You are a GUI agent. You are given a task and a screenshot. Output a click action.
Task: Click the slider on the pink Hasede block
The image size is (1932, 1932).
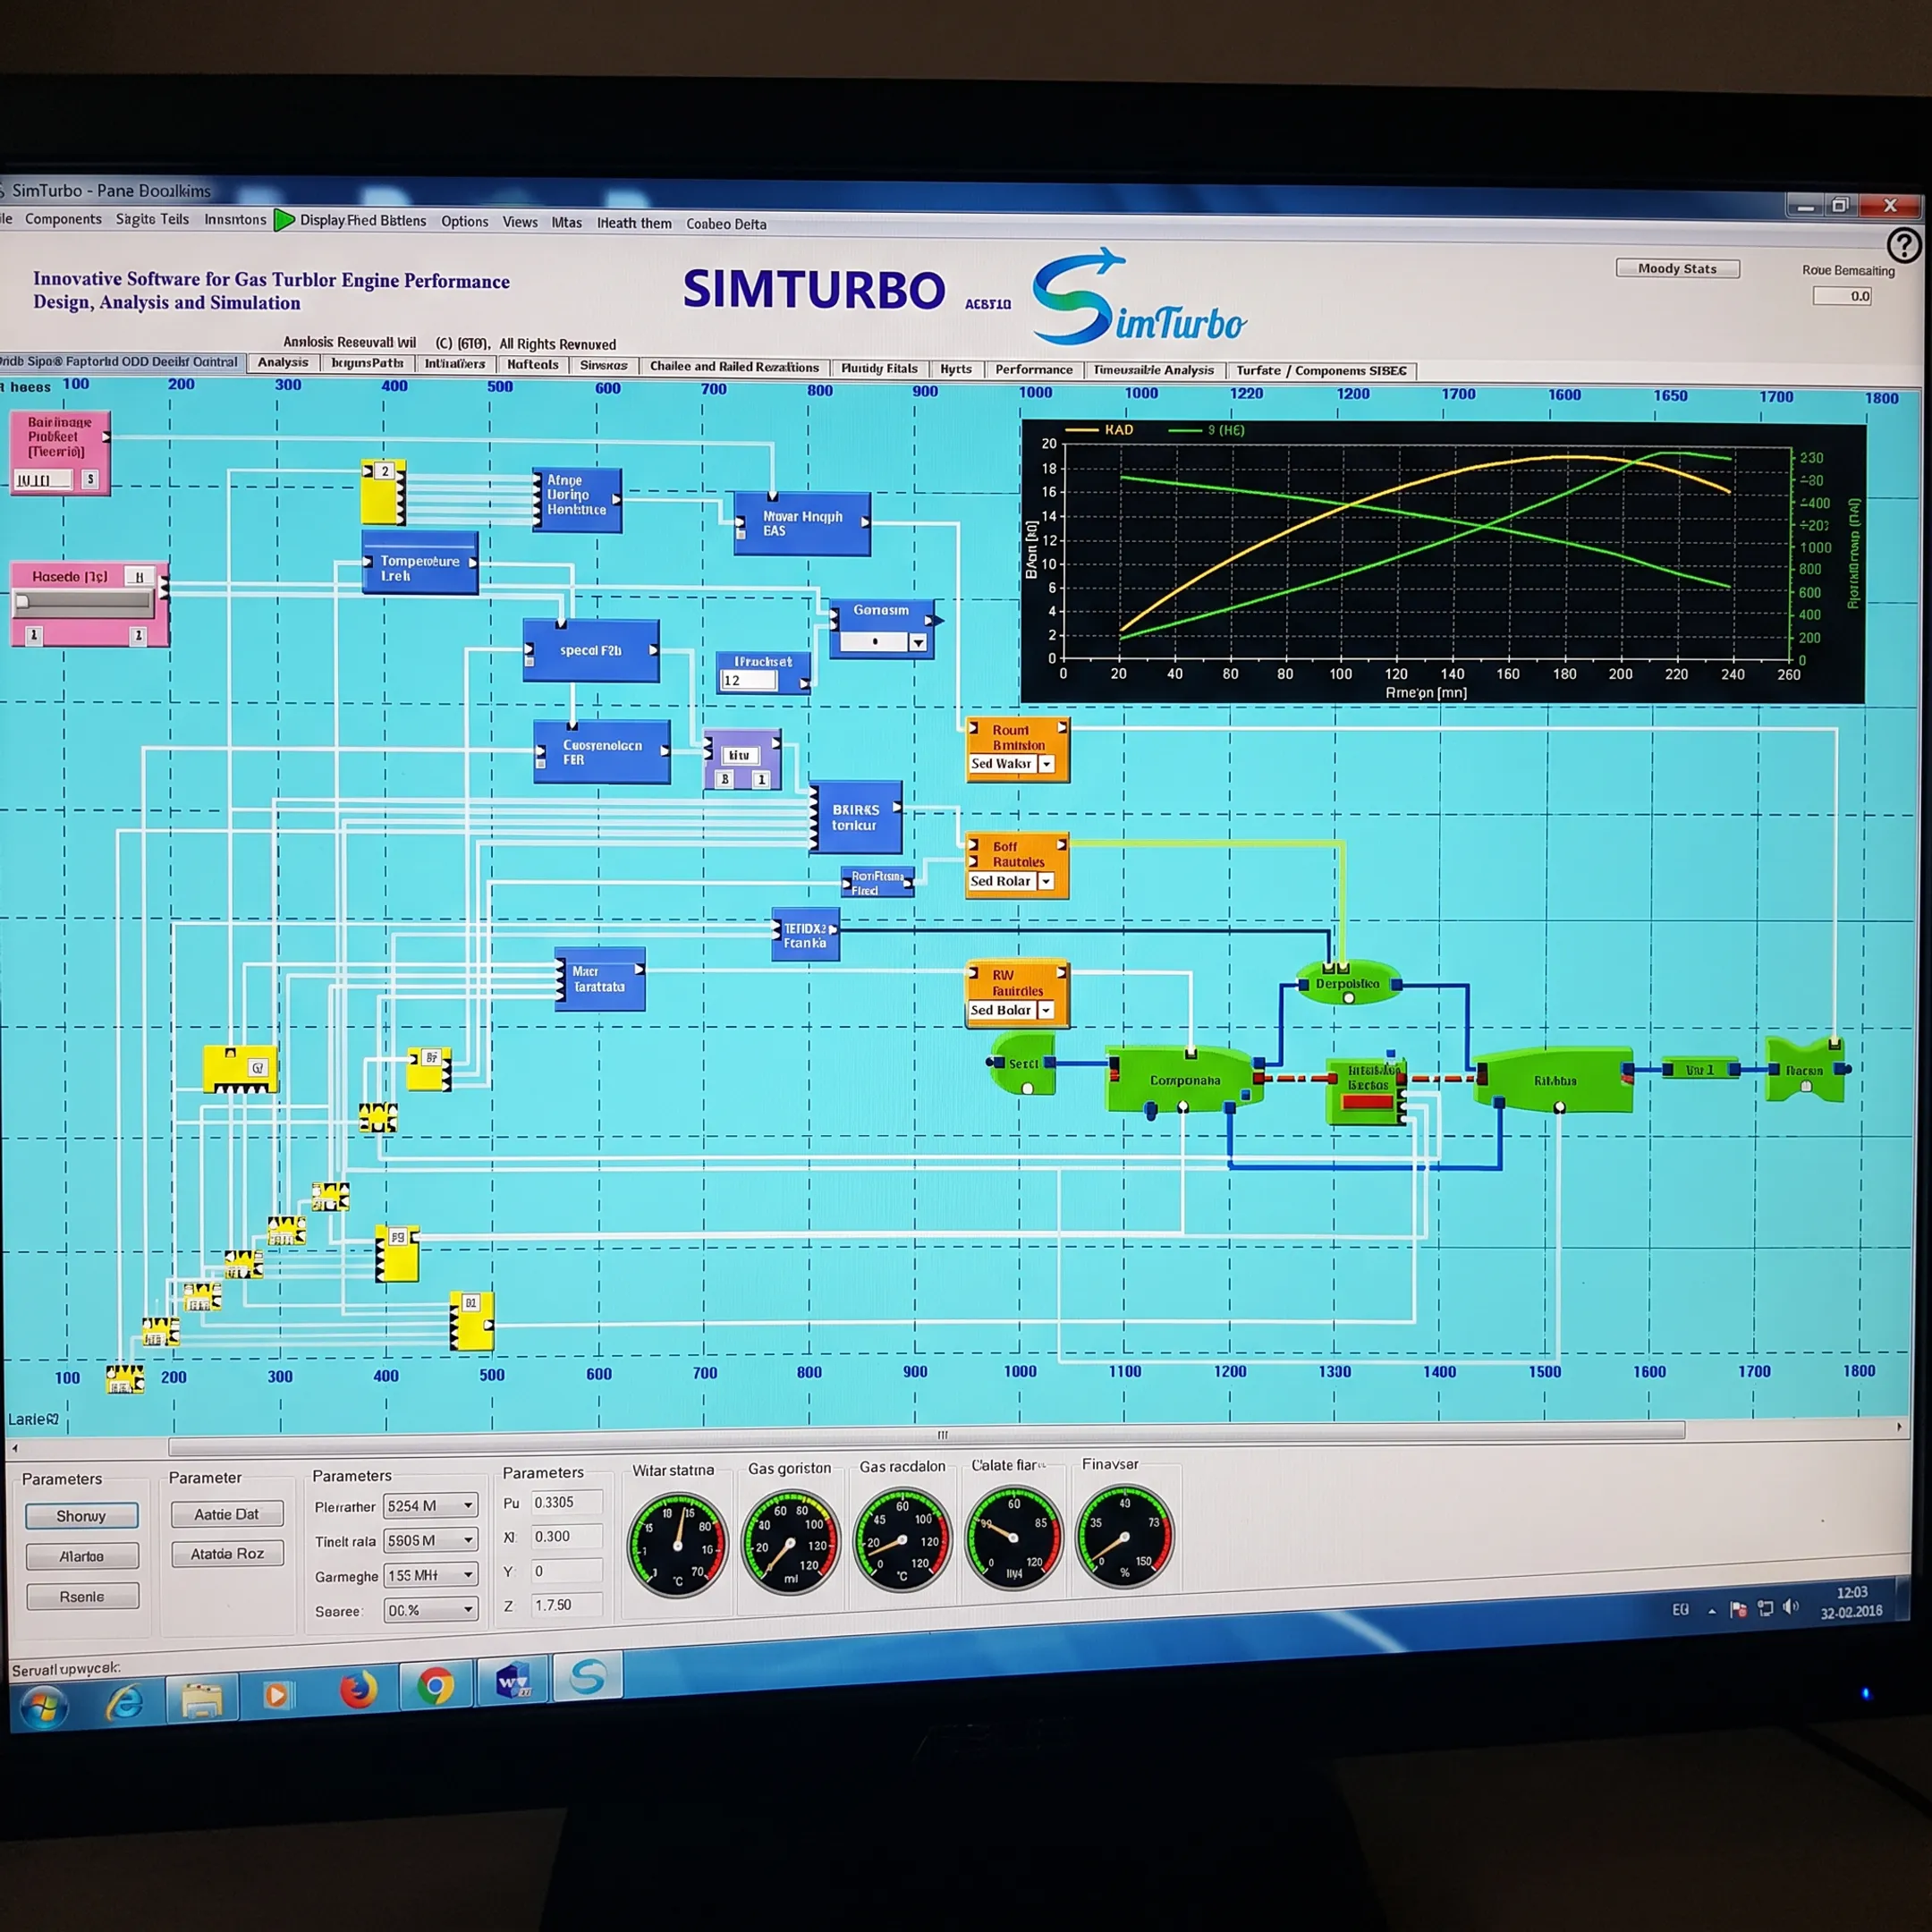click(x=84, y=602)
